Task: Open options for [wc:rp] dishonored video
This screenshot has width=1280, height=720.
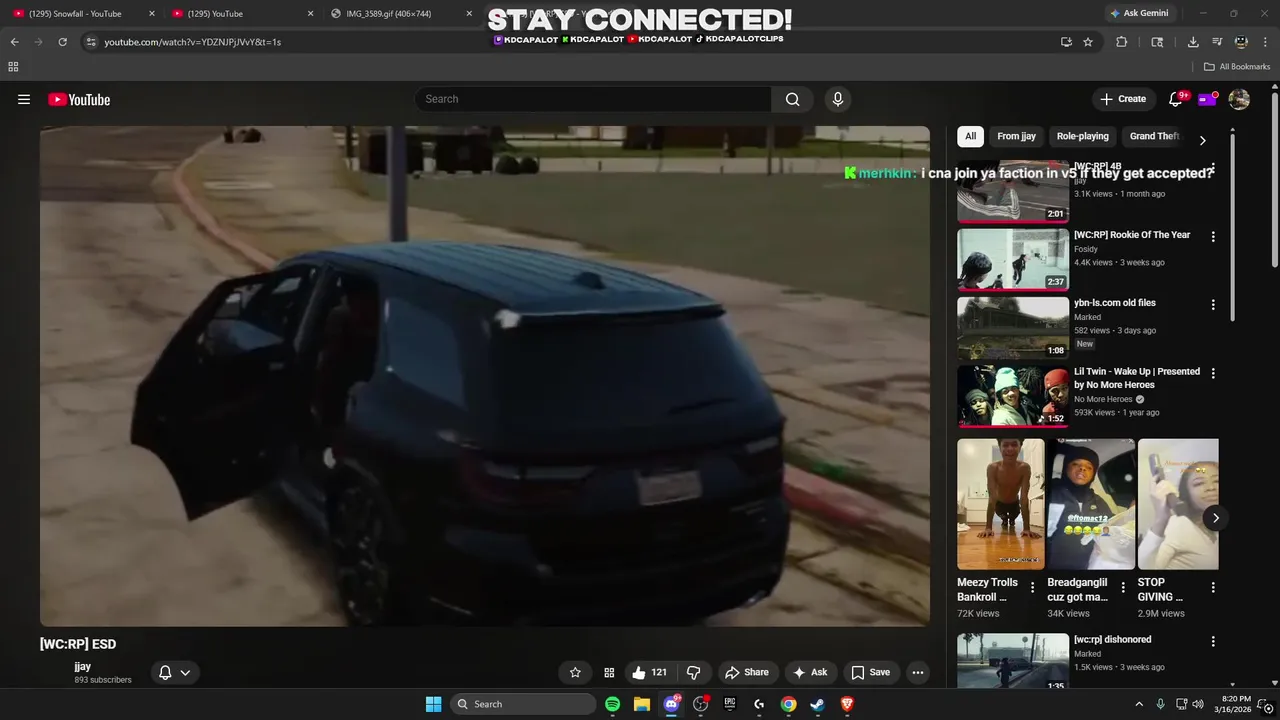Action: tap(1213, 641)
